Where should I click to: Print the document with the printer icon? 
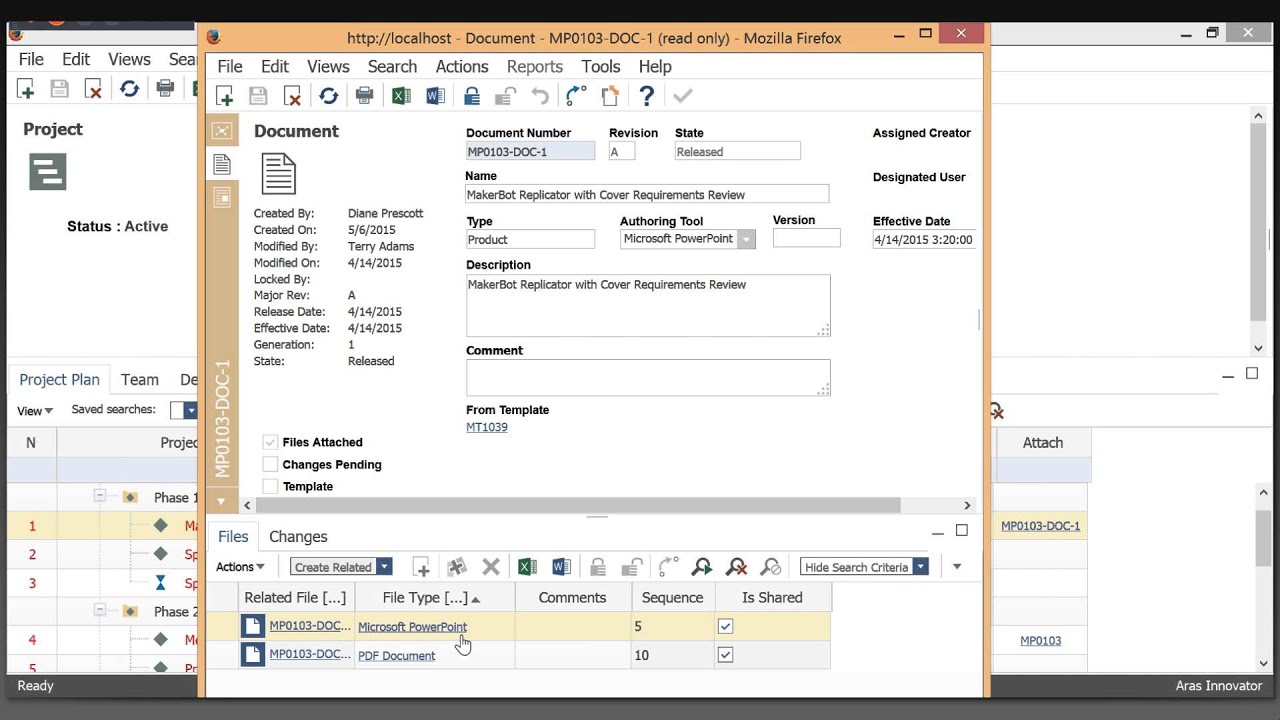[x=364, y=96]
